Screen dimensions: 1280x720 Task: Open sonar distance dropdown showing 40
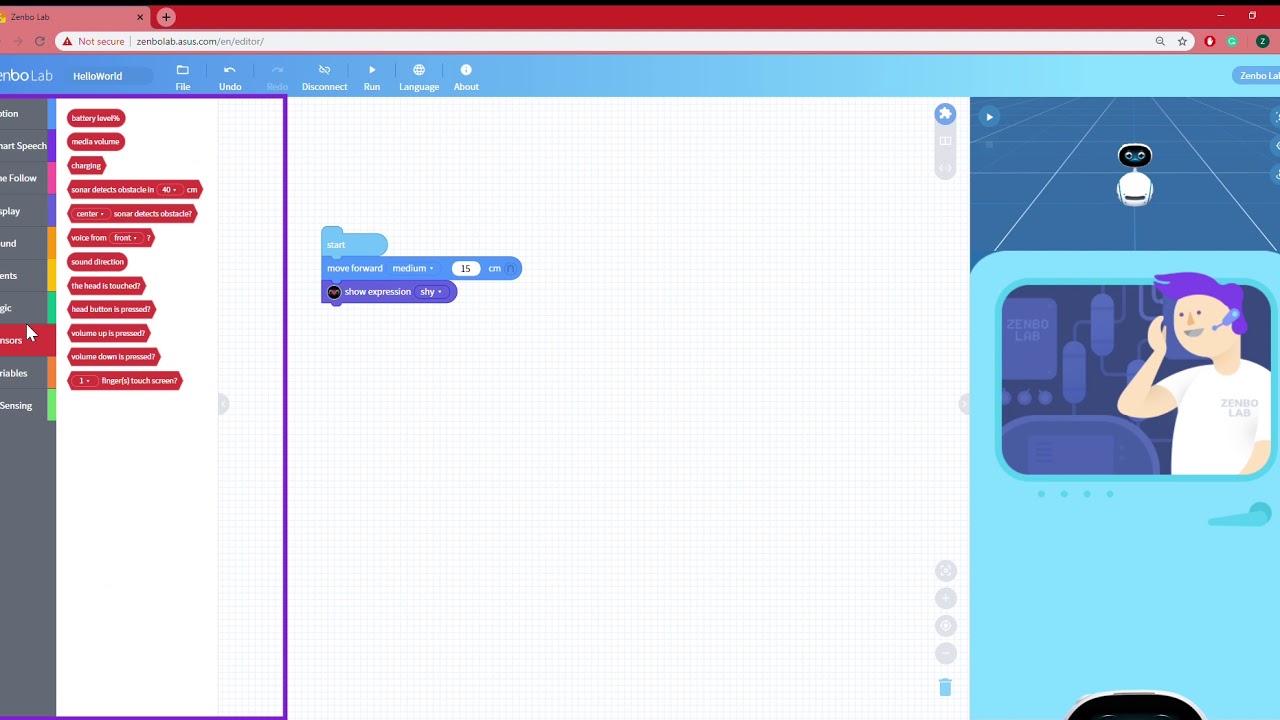tap(169, 190)
